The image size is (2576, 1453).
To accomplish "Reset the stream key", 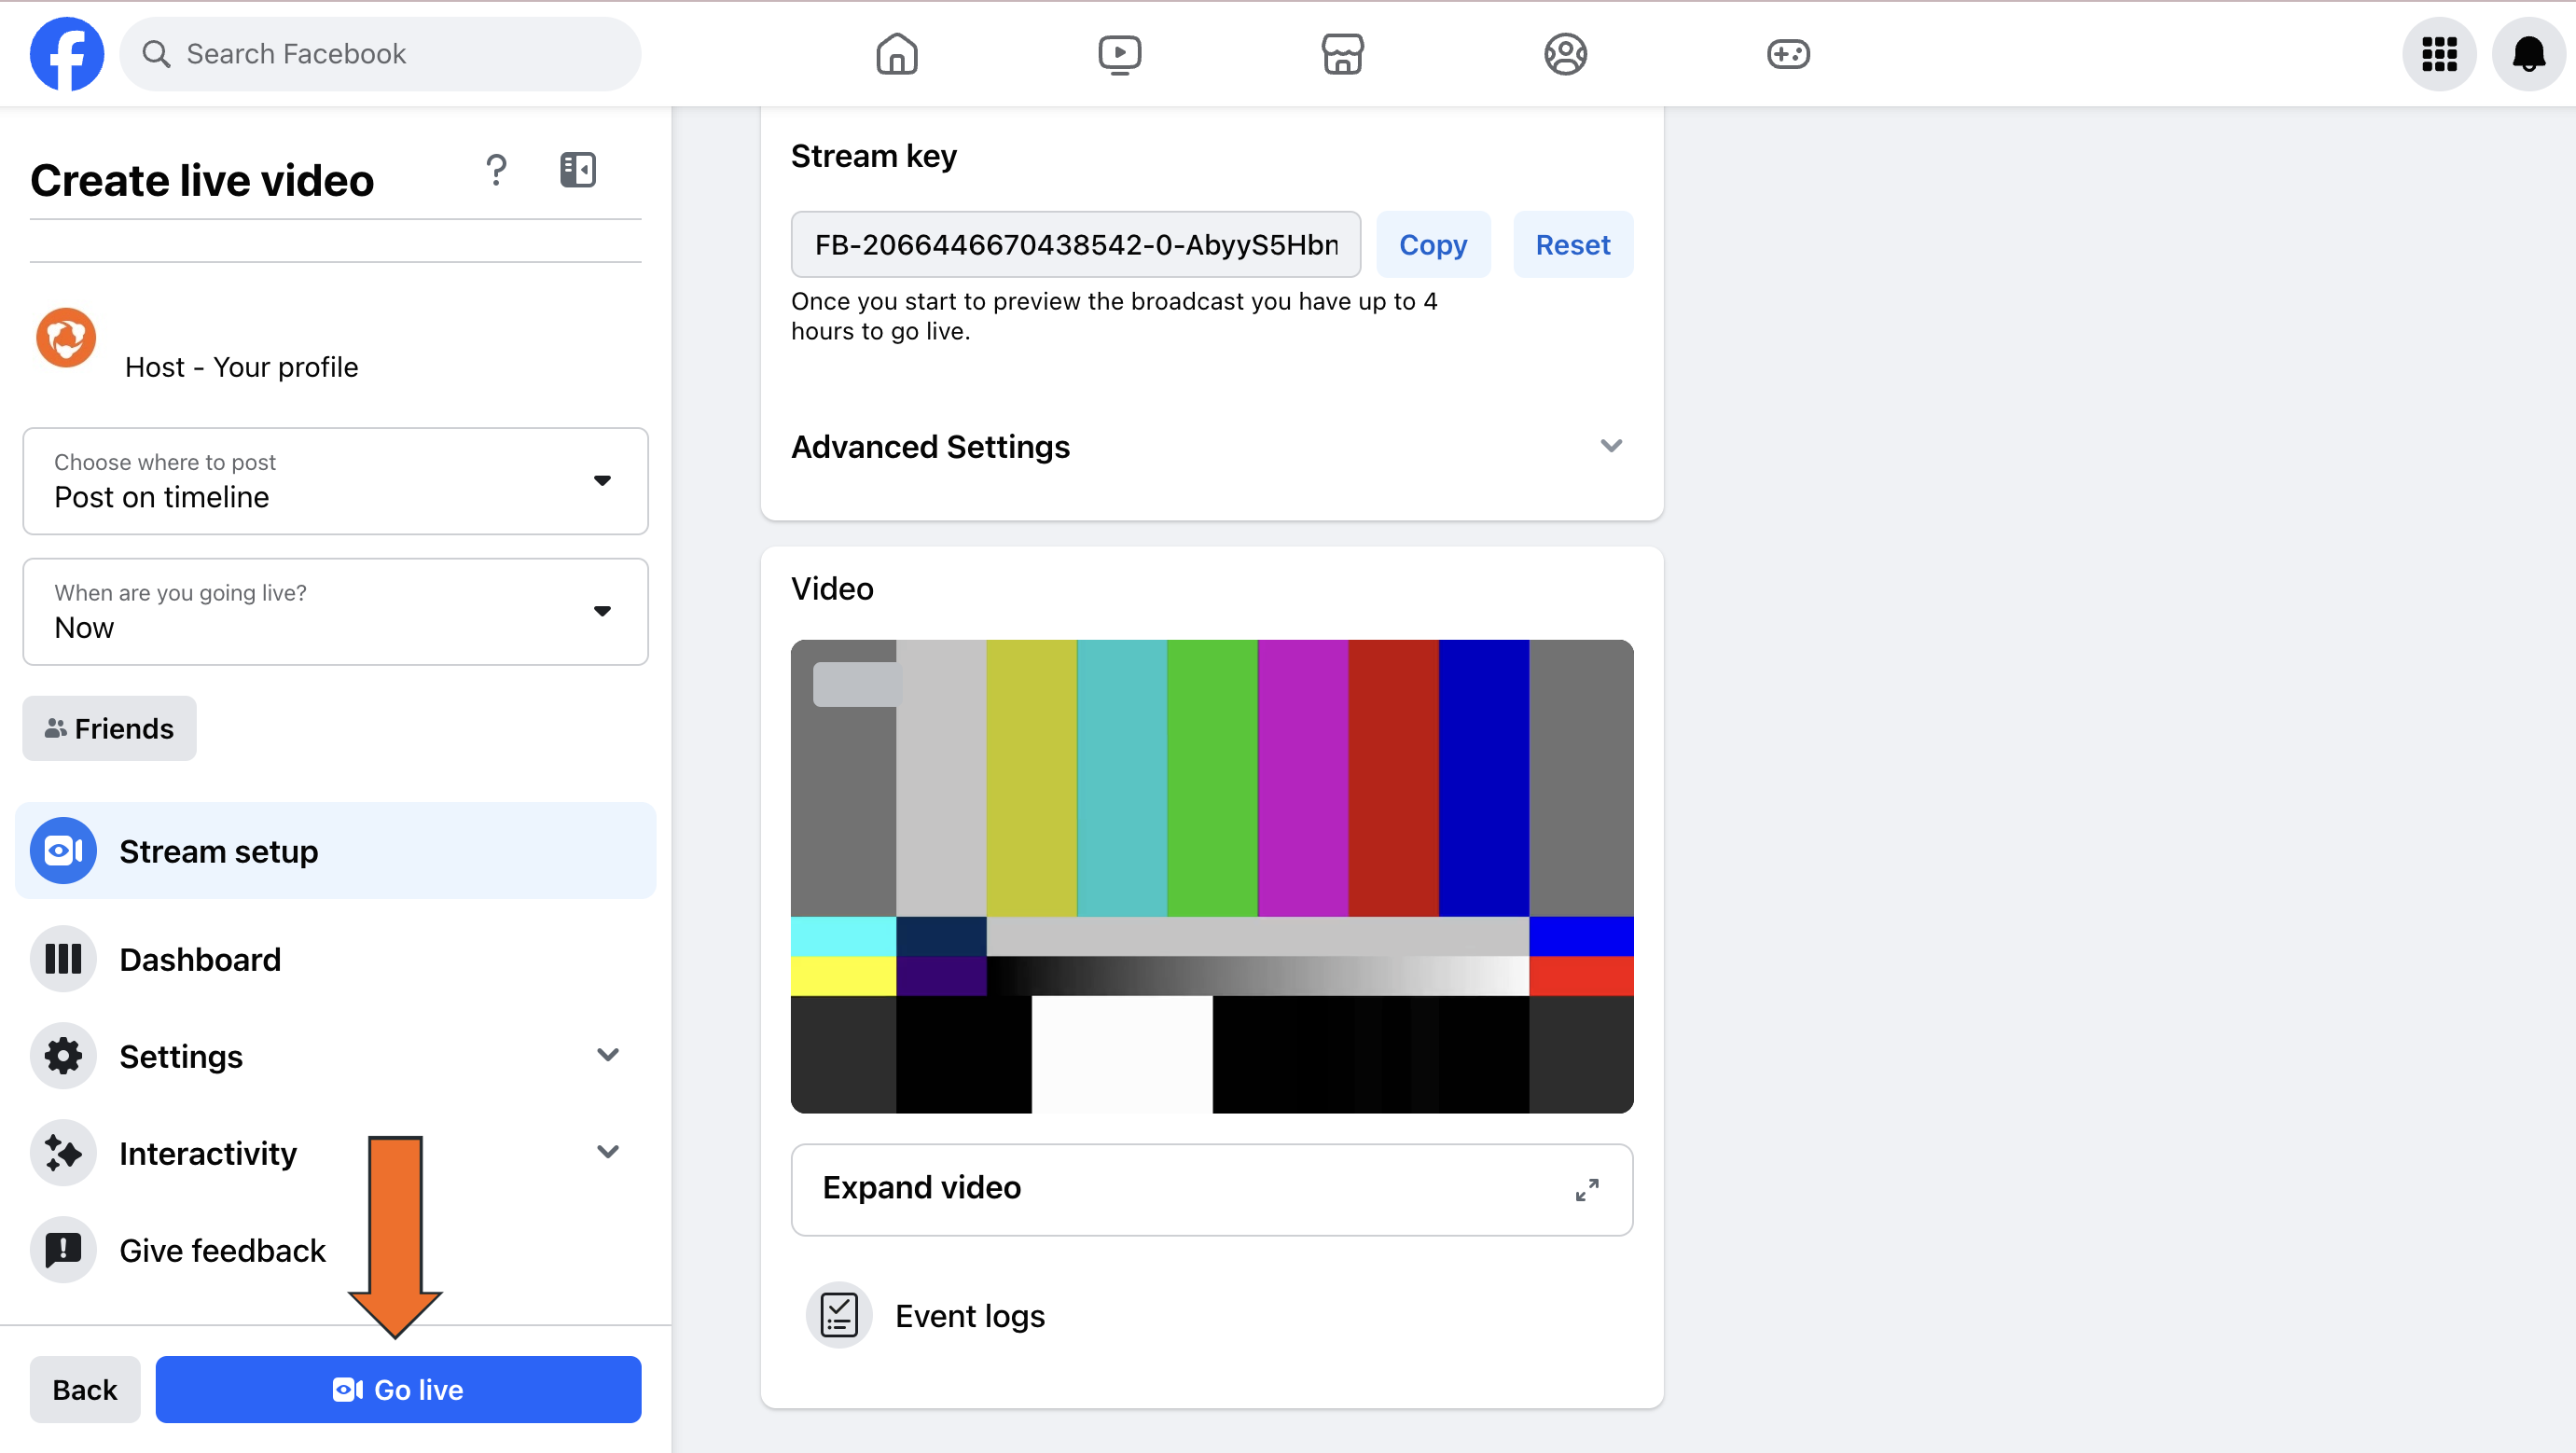I will 1572,244.
